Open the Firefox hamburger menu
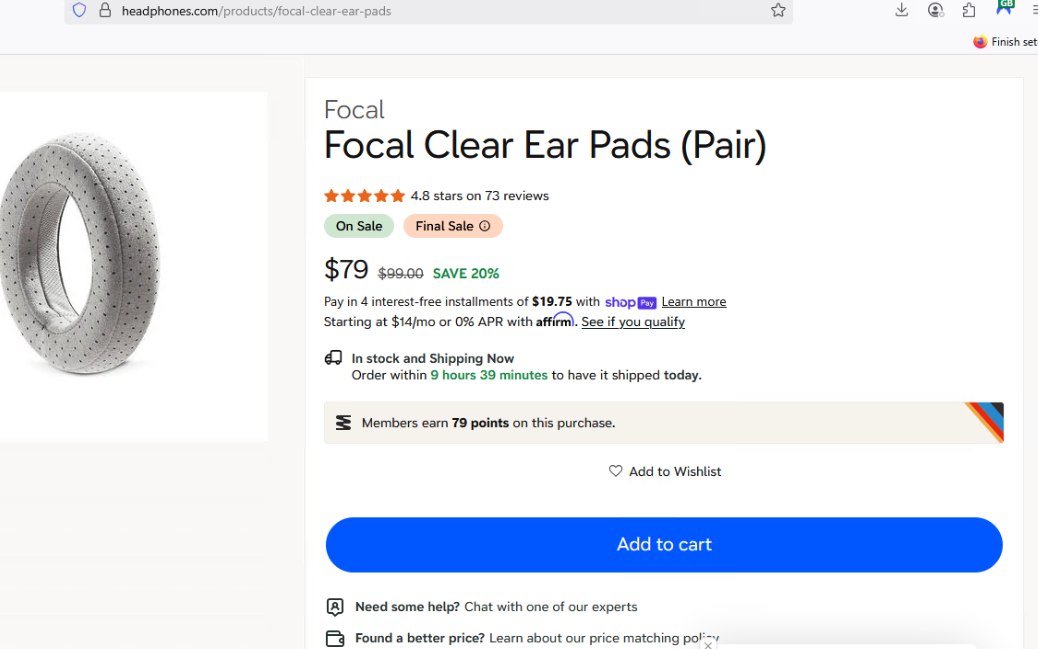1038x649 pixels. 1033,10
